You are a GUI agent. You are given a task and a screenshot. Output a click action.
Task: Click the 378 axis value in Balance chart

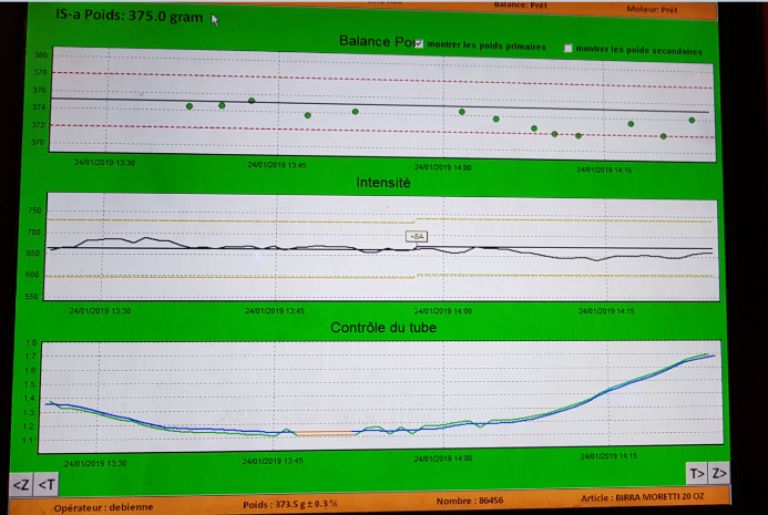40,72
